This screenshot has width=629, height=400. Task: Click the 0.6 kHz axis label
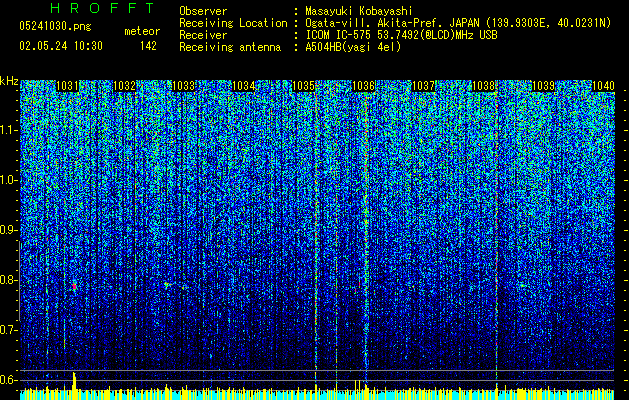tap(9, 380)
